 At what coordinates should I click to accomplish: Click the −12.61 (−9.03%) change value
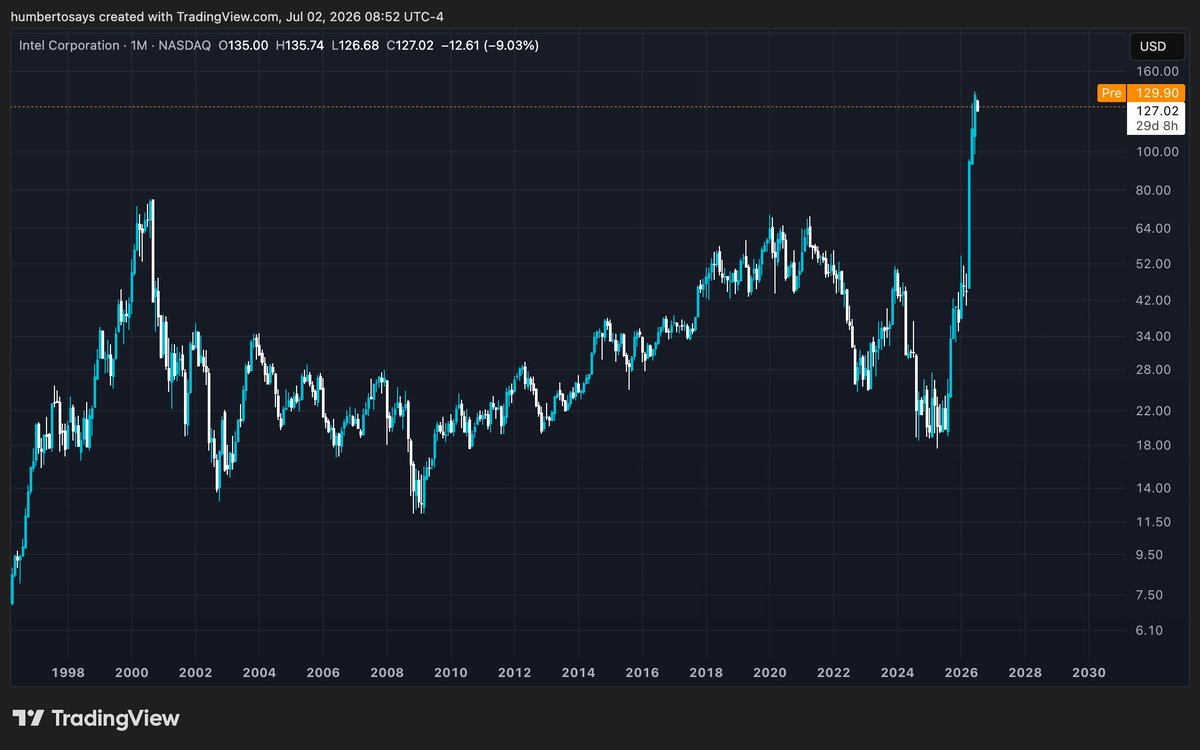[x=490, y=46]
